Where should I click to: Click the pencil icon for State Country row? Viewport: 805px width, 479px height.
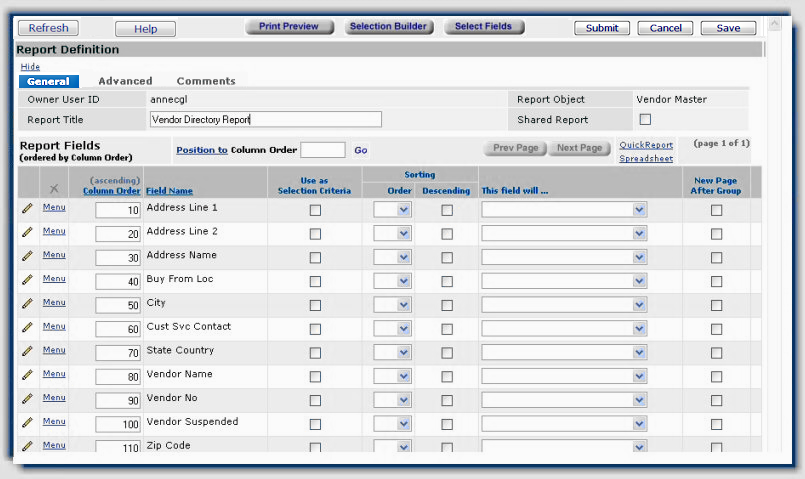(x=27, y=351)
